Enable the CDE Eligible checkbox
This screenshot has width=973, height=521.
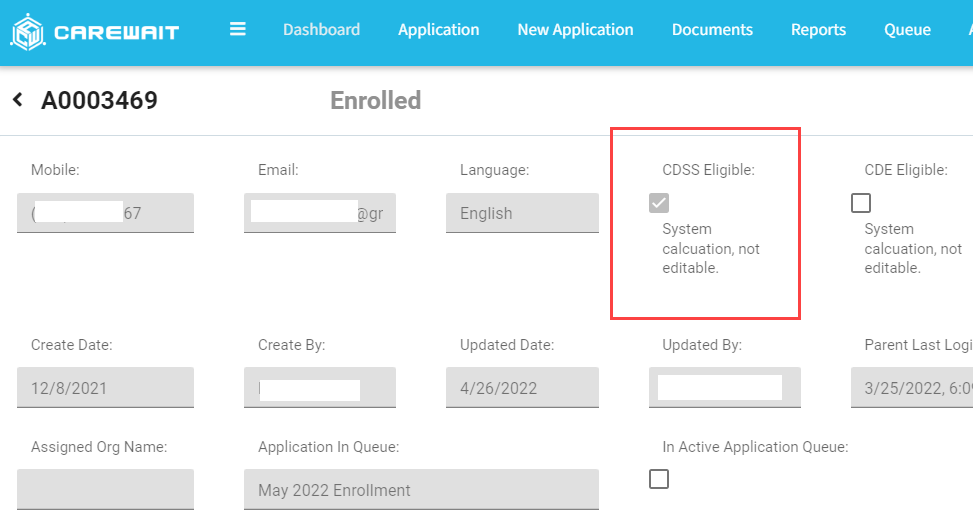(861, 203)
